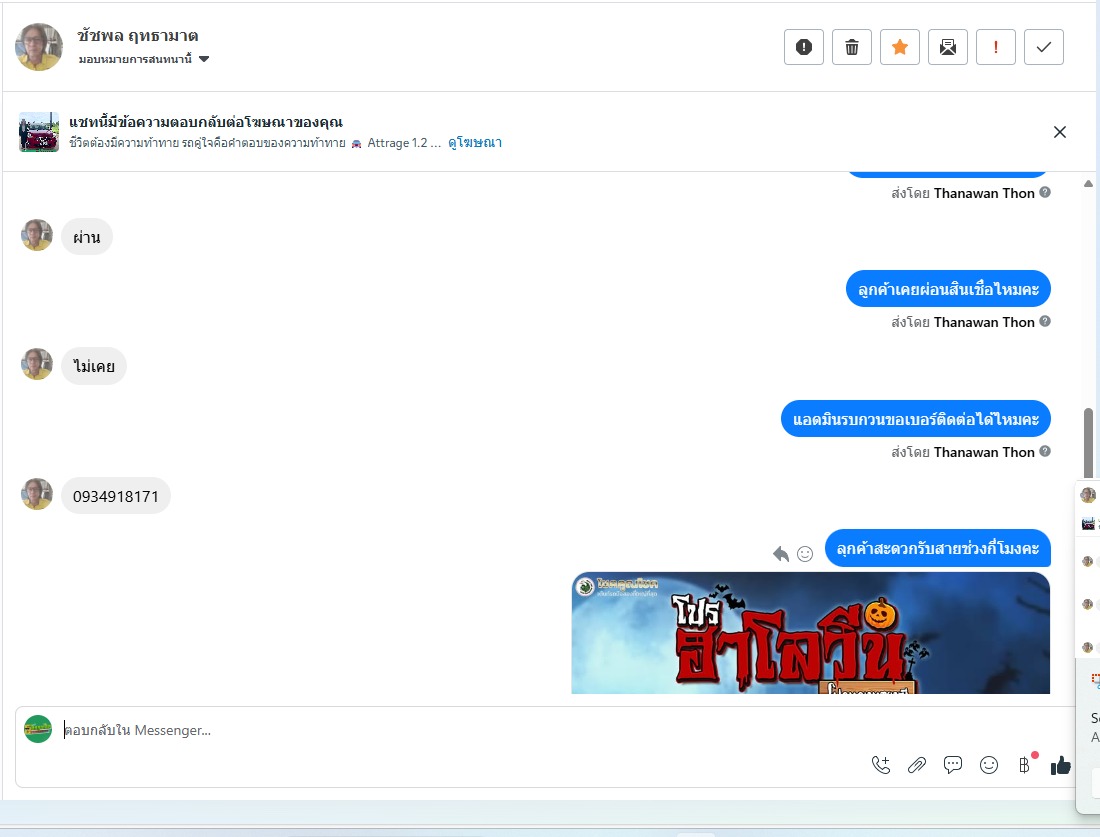Image resolution: width=1100 pixels, height=837 pixels.
Task: Delete conversation using trash icon
Action: 852,47
